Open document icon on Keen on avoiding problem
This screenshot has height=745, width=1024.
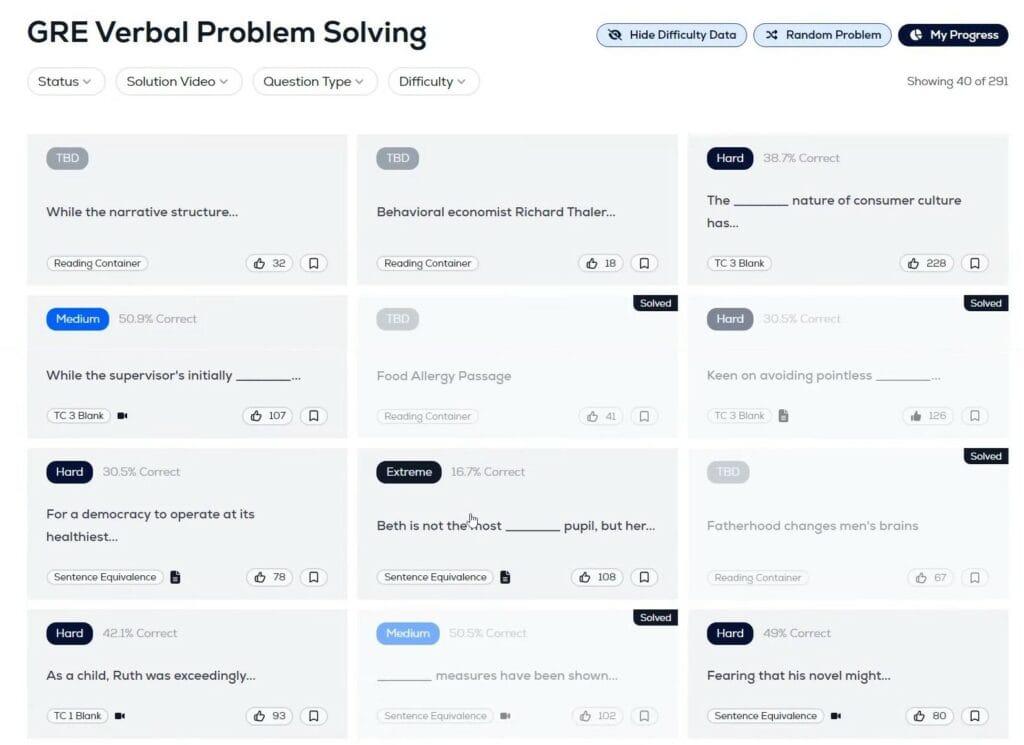click(x=784, y=416)
